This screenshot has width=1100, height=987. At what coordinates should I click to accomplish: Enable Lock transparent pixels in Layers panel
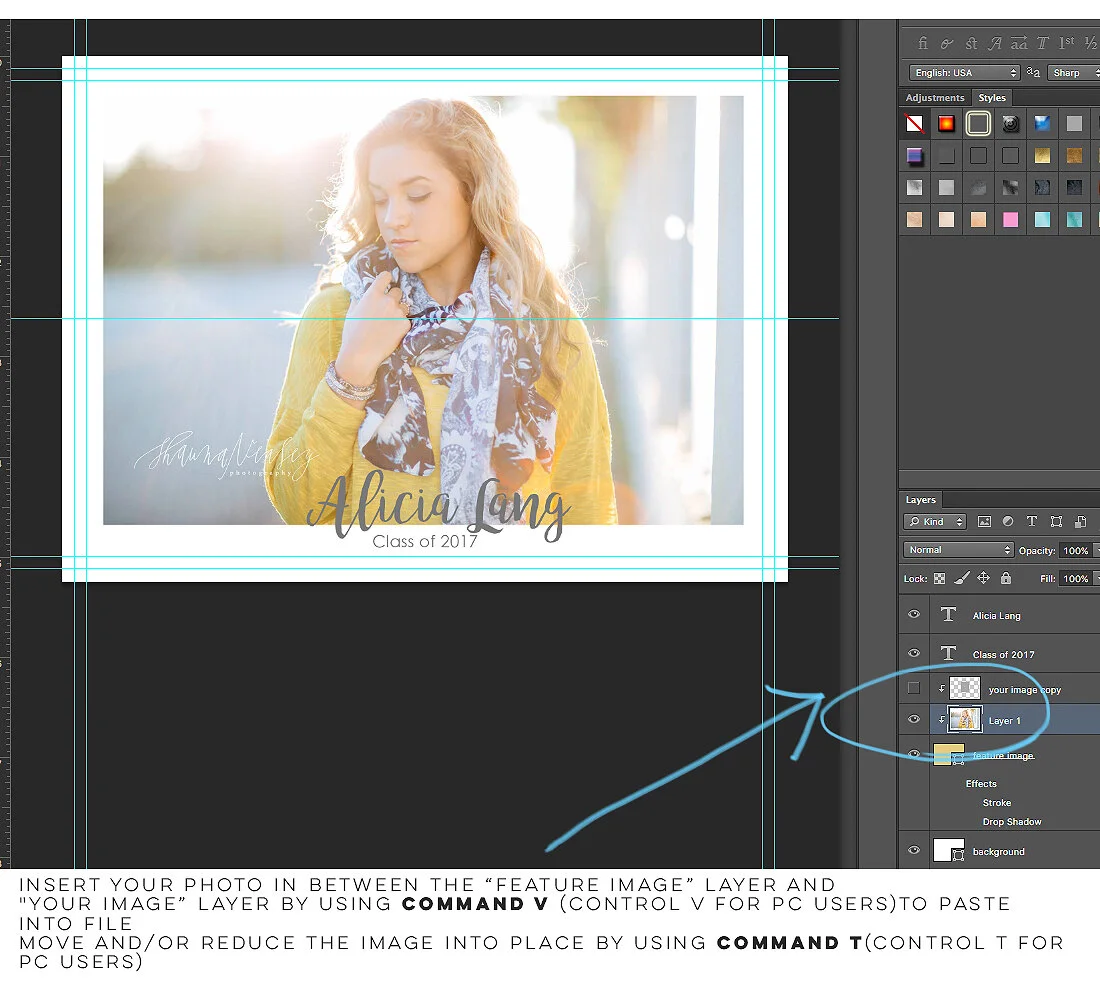coord(940,577)
